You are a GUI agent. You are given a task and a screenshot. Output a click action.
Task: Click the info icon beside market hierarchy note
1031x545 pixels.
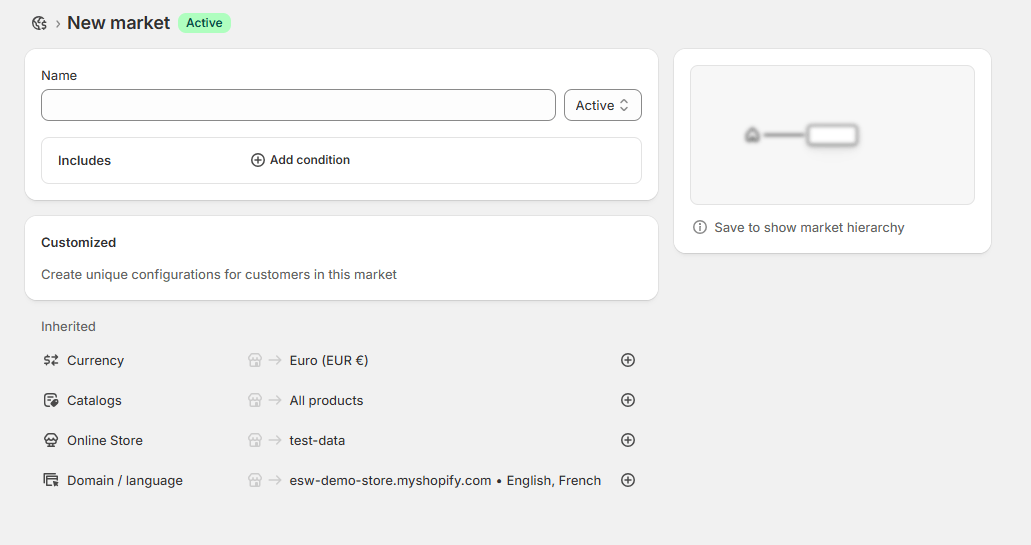700,227
